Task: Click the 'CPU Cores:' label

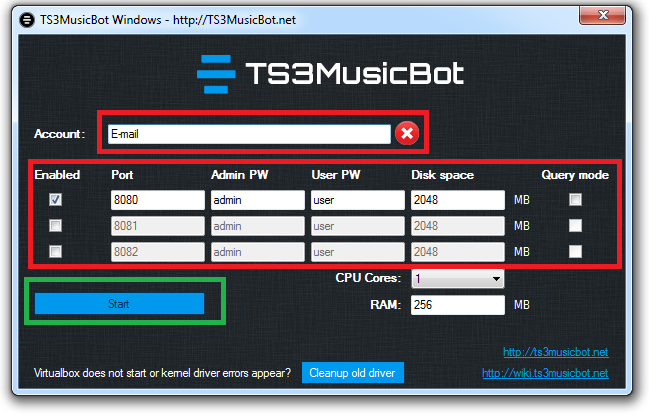Action: click(368, 278)
